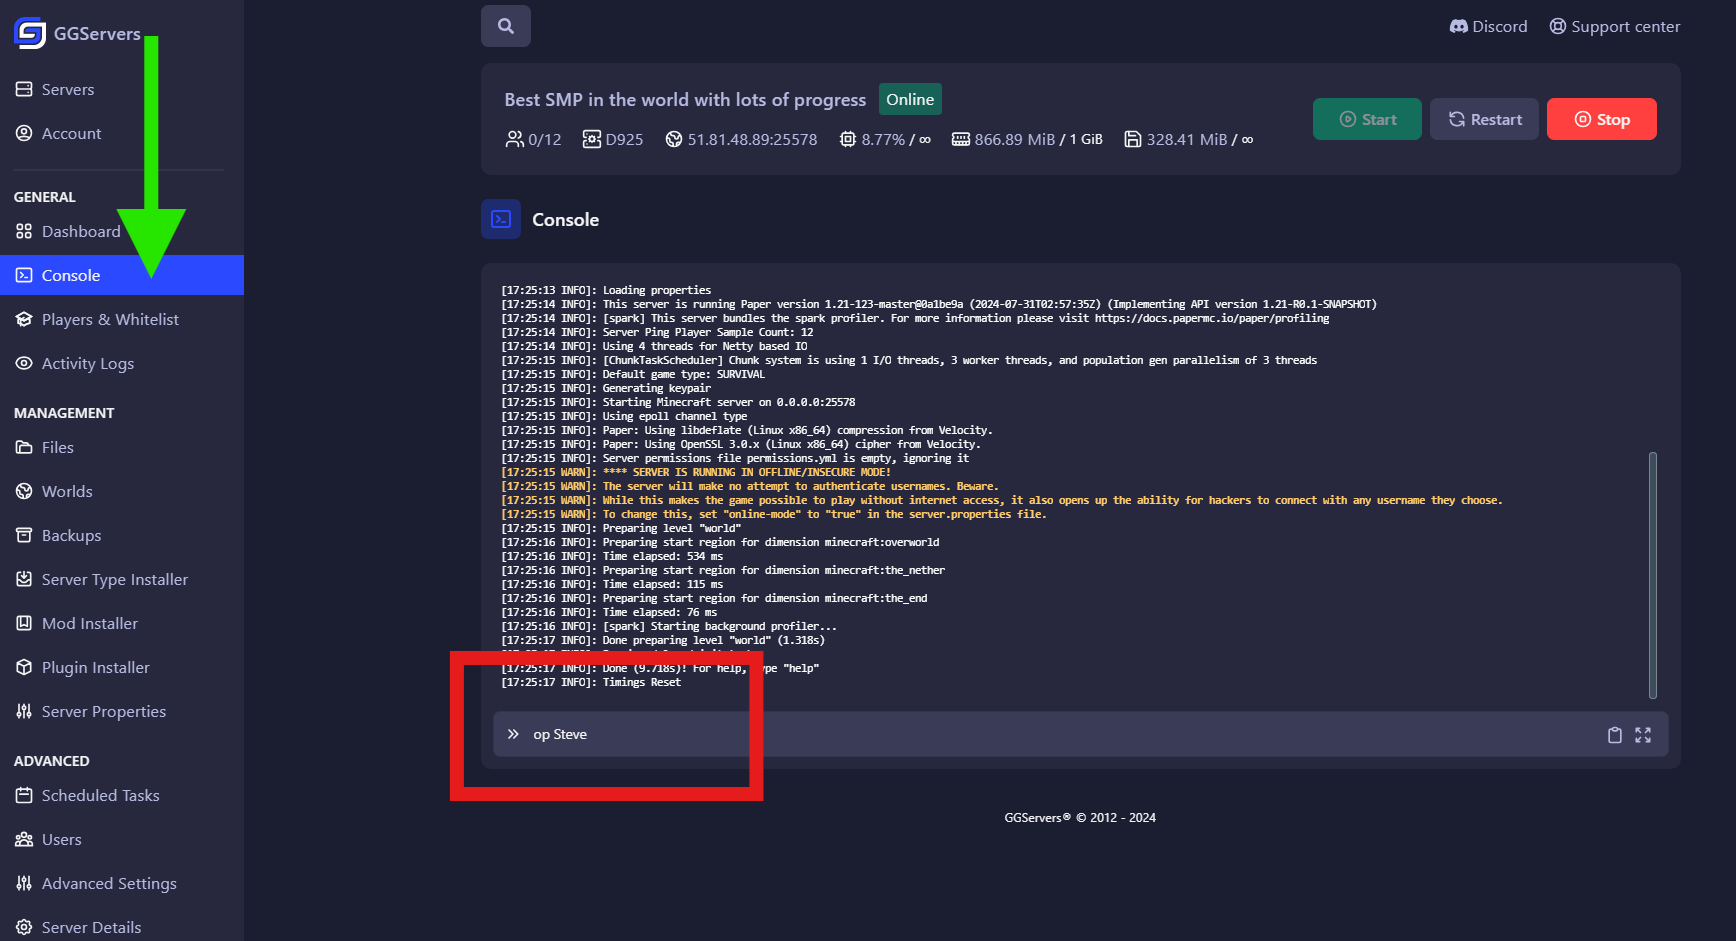Click the Online status badge

[x=909, y=99]
